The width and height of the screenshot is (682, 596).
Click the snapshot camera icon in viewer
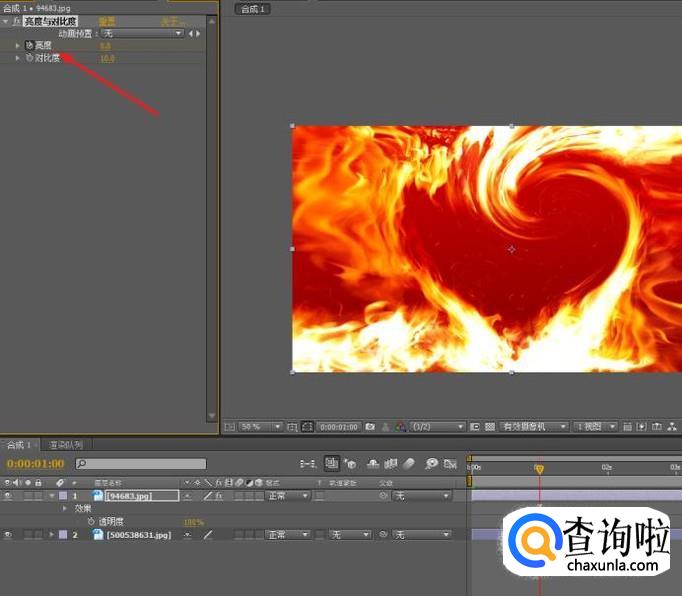coord(370,426)
